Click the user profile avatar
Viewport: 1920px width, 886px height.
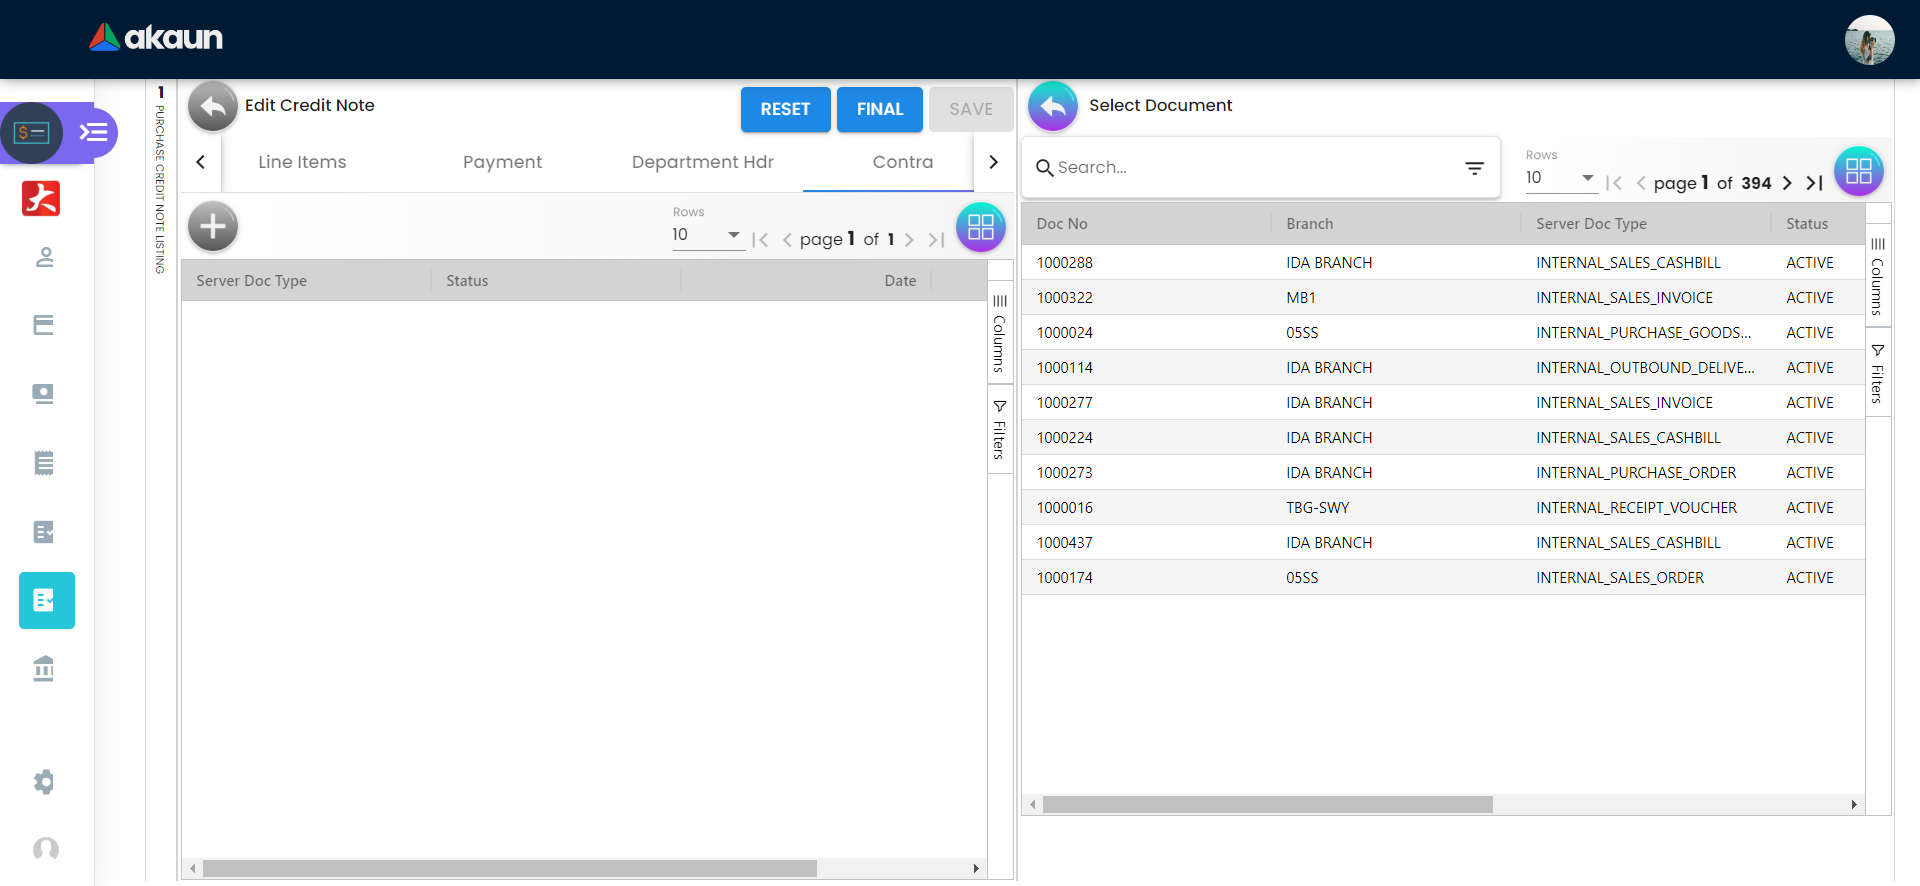(1869, 40)
